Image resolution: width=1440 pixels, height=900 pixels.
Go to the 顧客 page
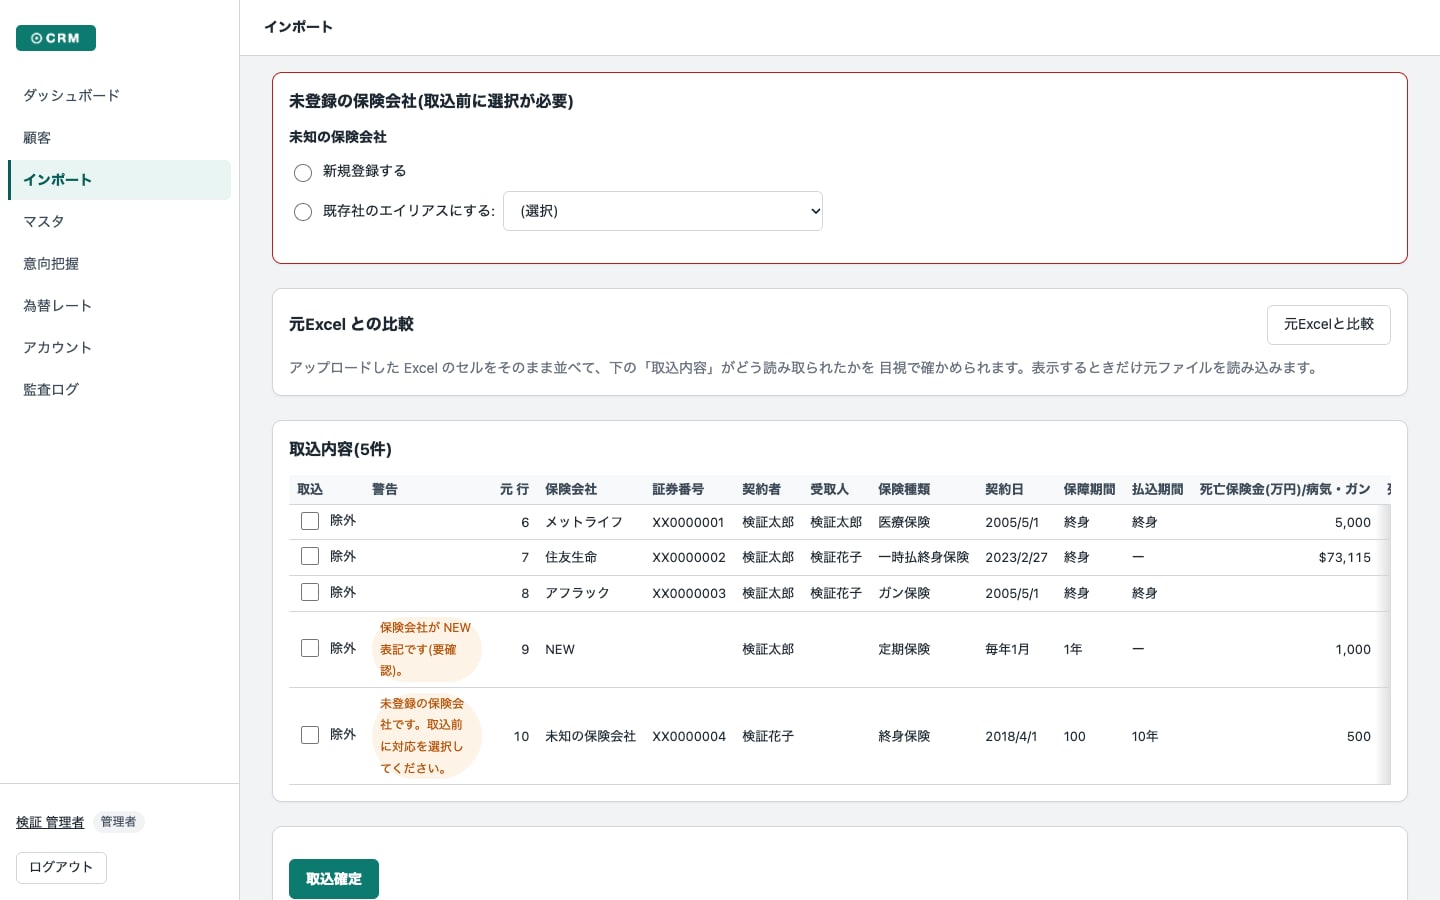pos(119,138)
